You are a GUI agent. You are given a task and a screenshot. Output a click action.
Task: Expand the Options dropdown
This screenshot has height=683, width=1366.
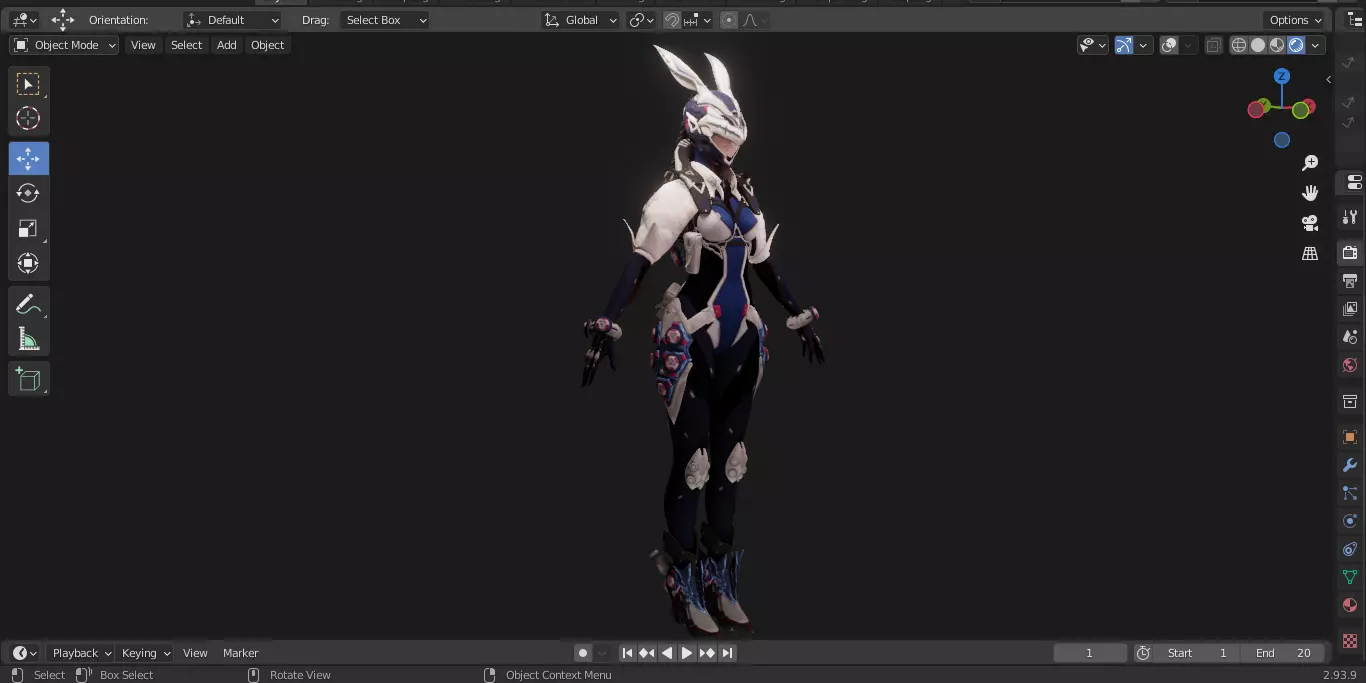(1296, 20)
